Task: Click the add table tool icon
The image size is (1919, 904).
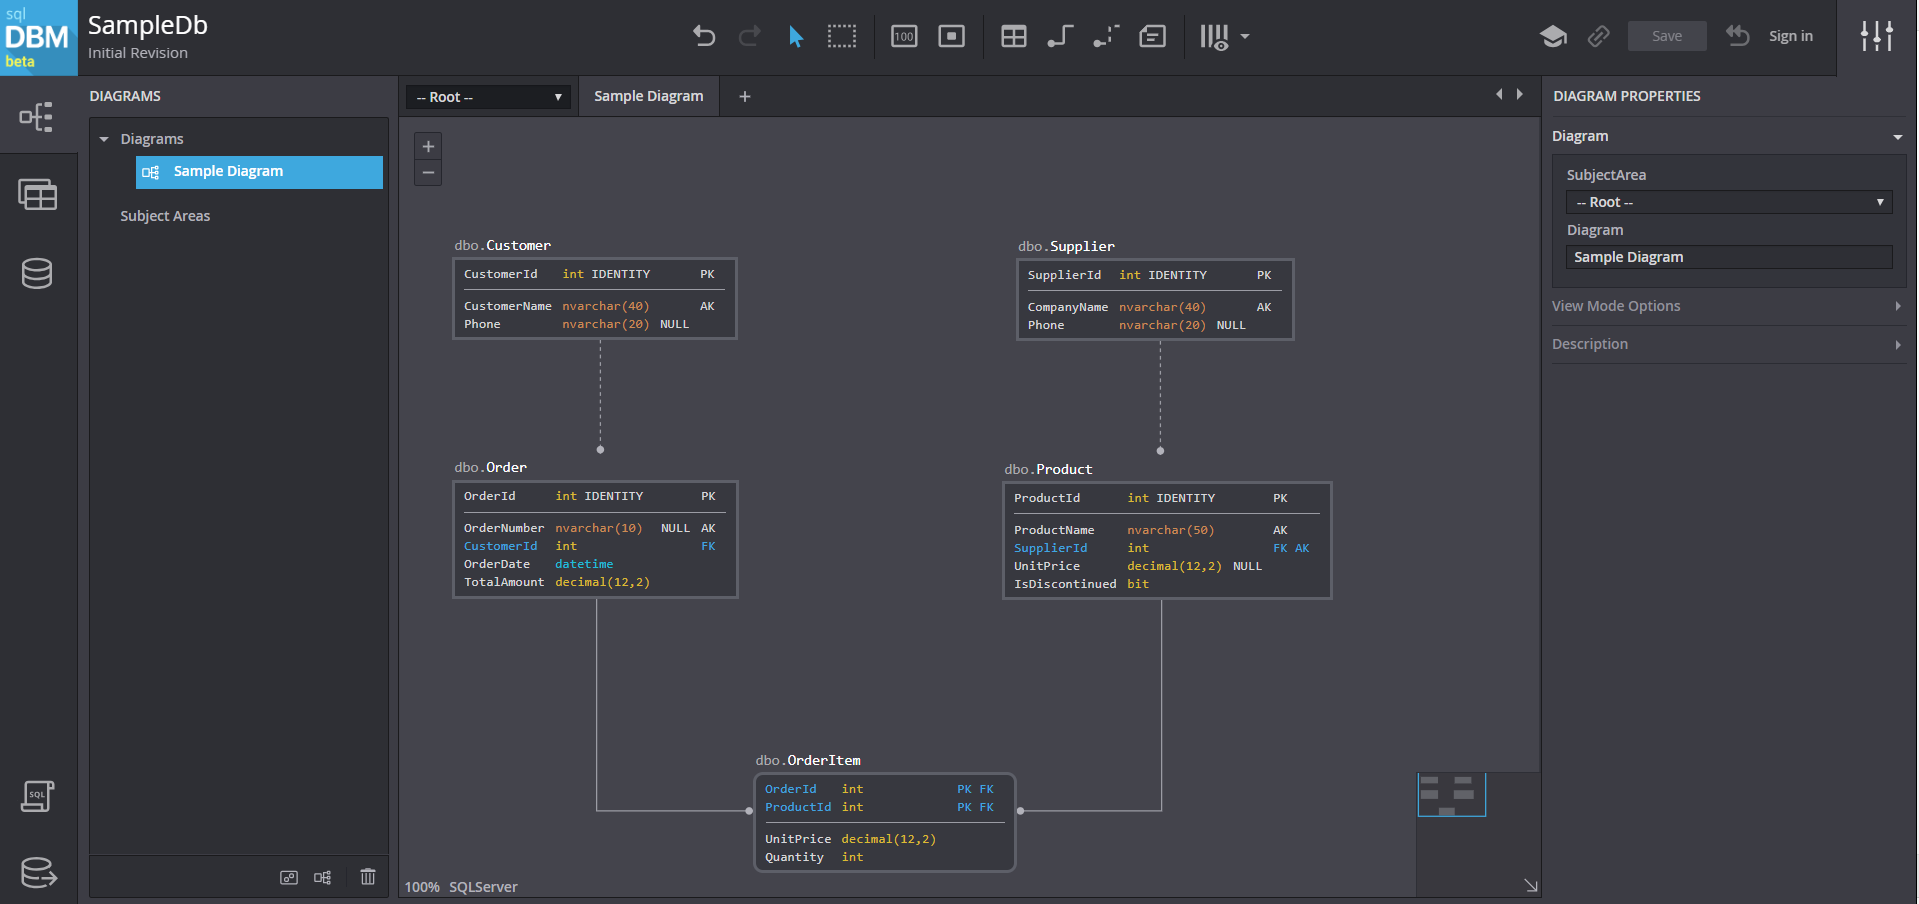Action: (1013, 37)
